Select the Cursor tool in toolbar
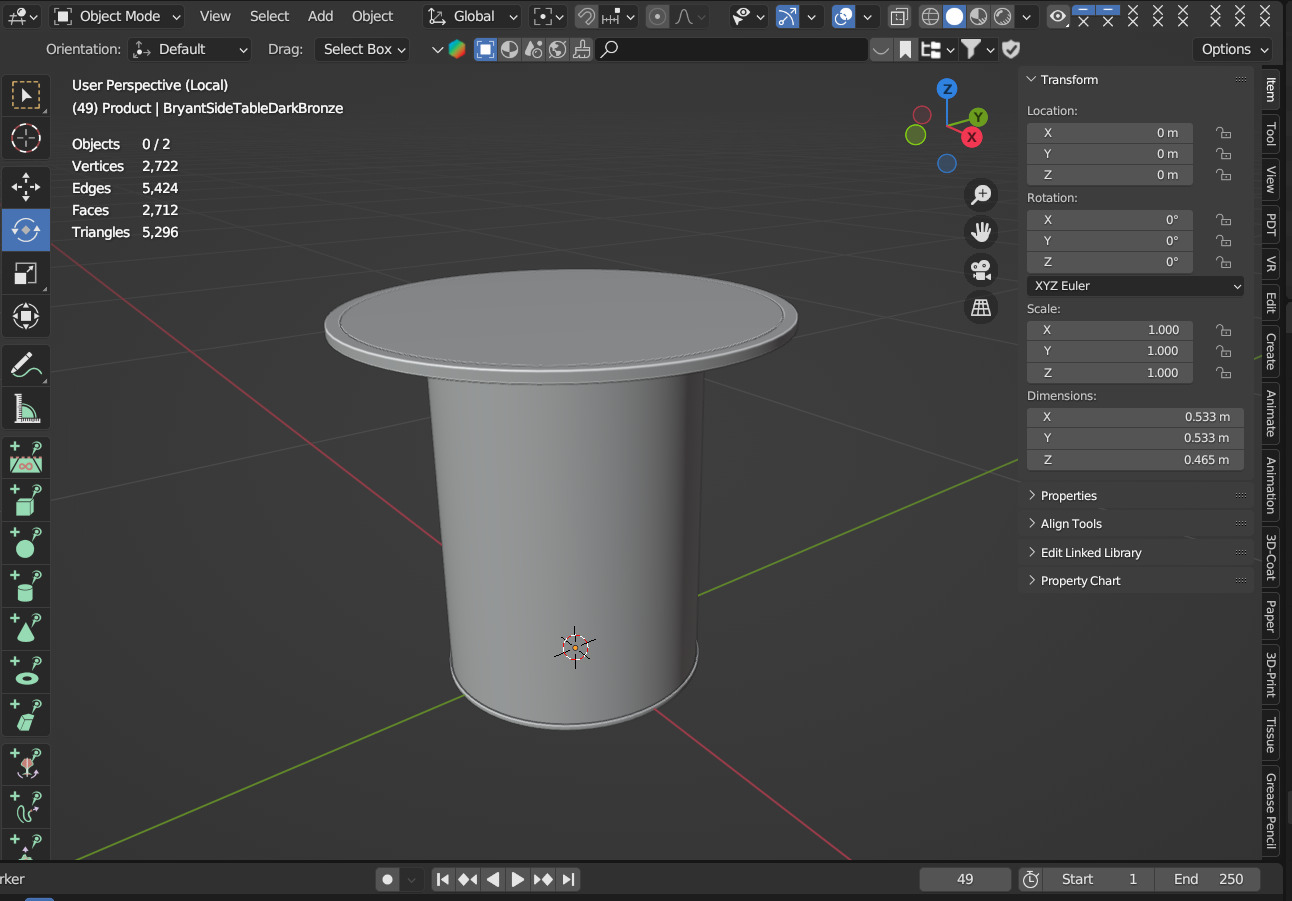Screen dimensions: 1292x901 (x=26, y=138)
